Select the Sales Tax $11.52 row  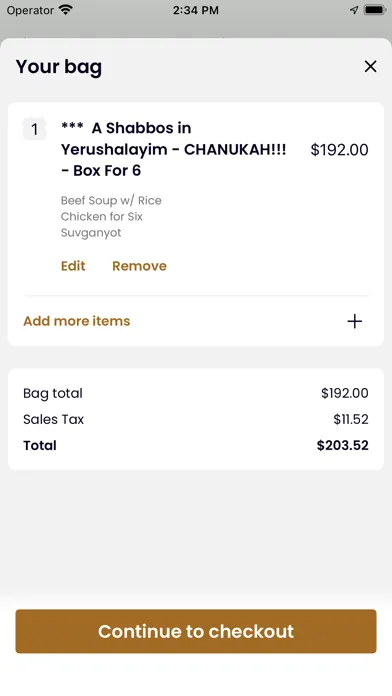196,419
